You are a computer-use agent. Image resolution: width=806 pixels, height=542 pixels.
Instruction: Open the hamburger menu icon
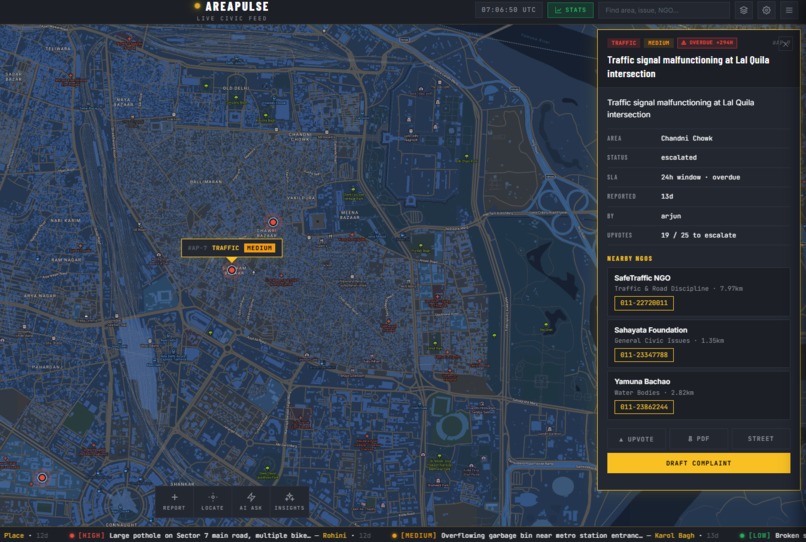pos(789,10)
